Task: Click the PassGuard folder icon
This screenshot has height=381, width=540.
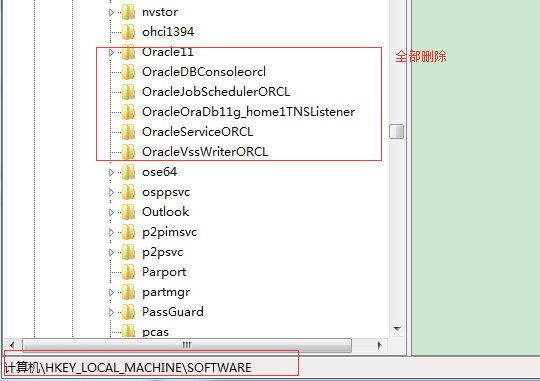Action: (x=128, y=312)
